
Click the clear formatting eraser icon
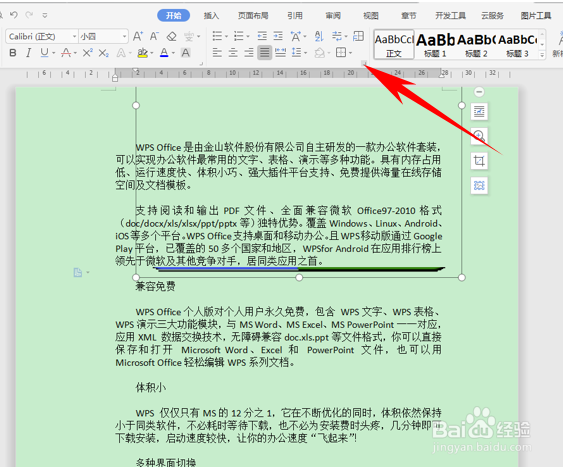(x=172, y=36)
